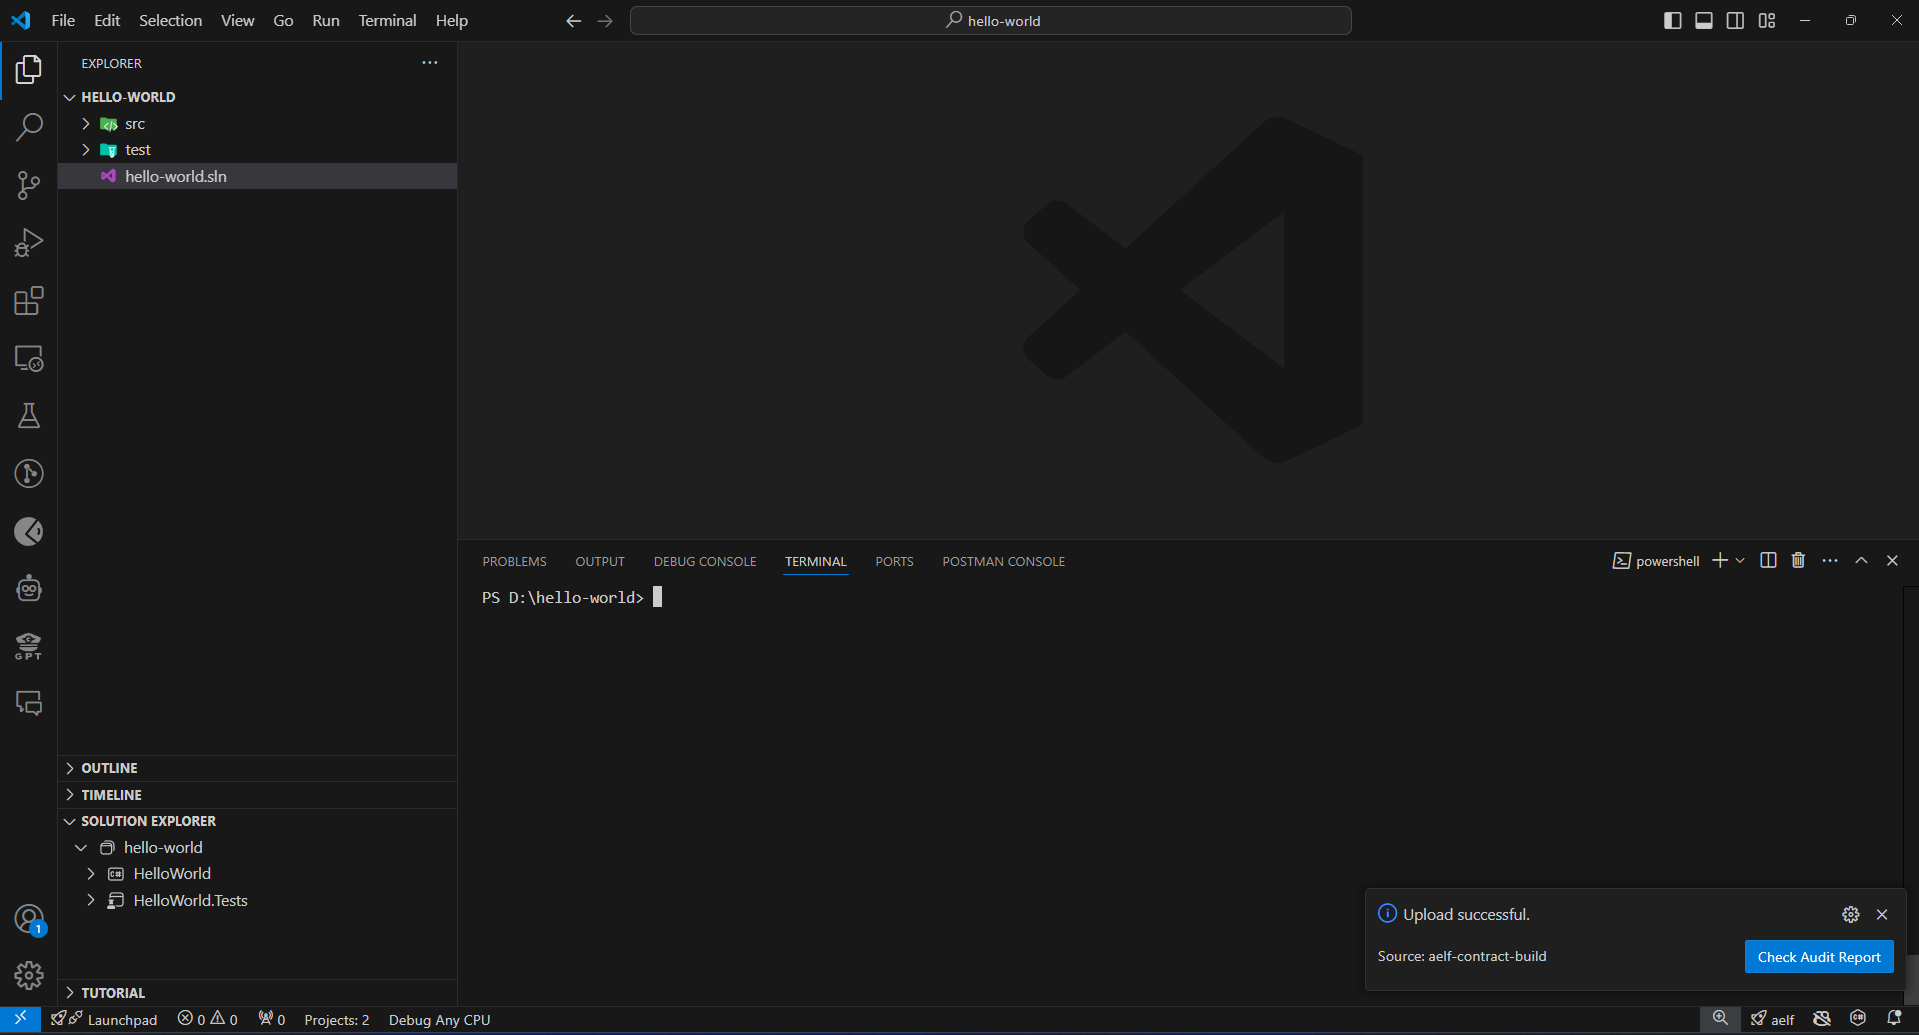Viewport: 1919px width, 1035px height.
Task: Click Debug Any CPU in status bar
Action: coord(439,1019)
